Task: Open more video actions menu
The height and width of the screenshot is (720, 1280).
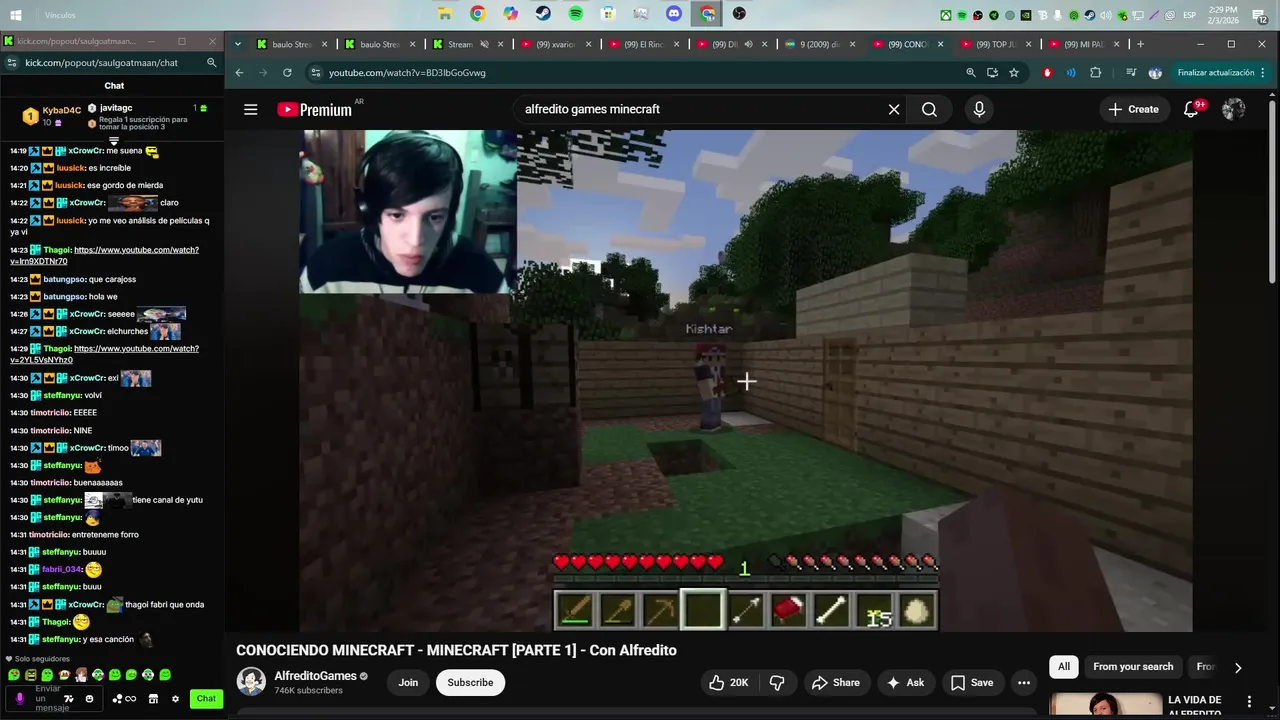Action: click(1023, 683)
